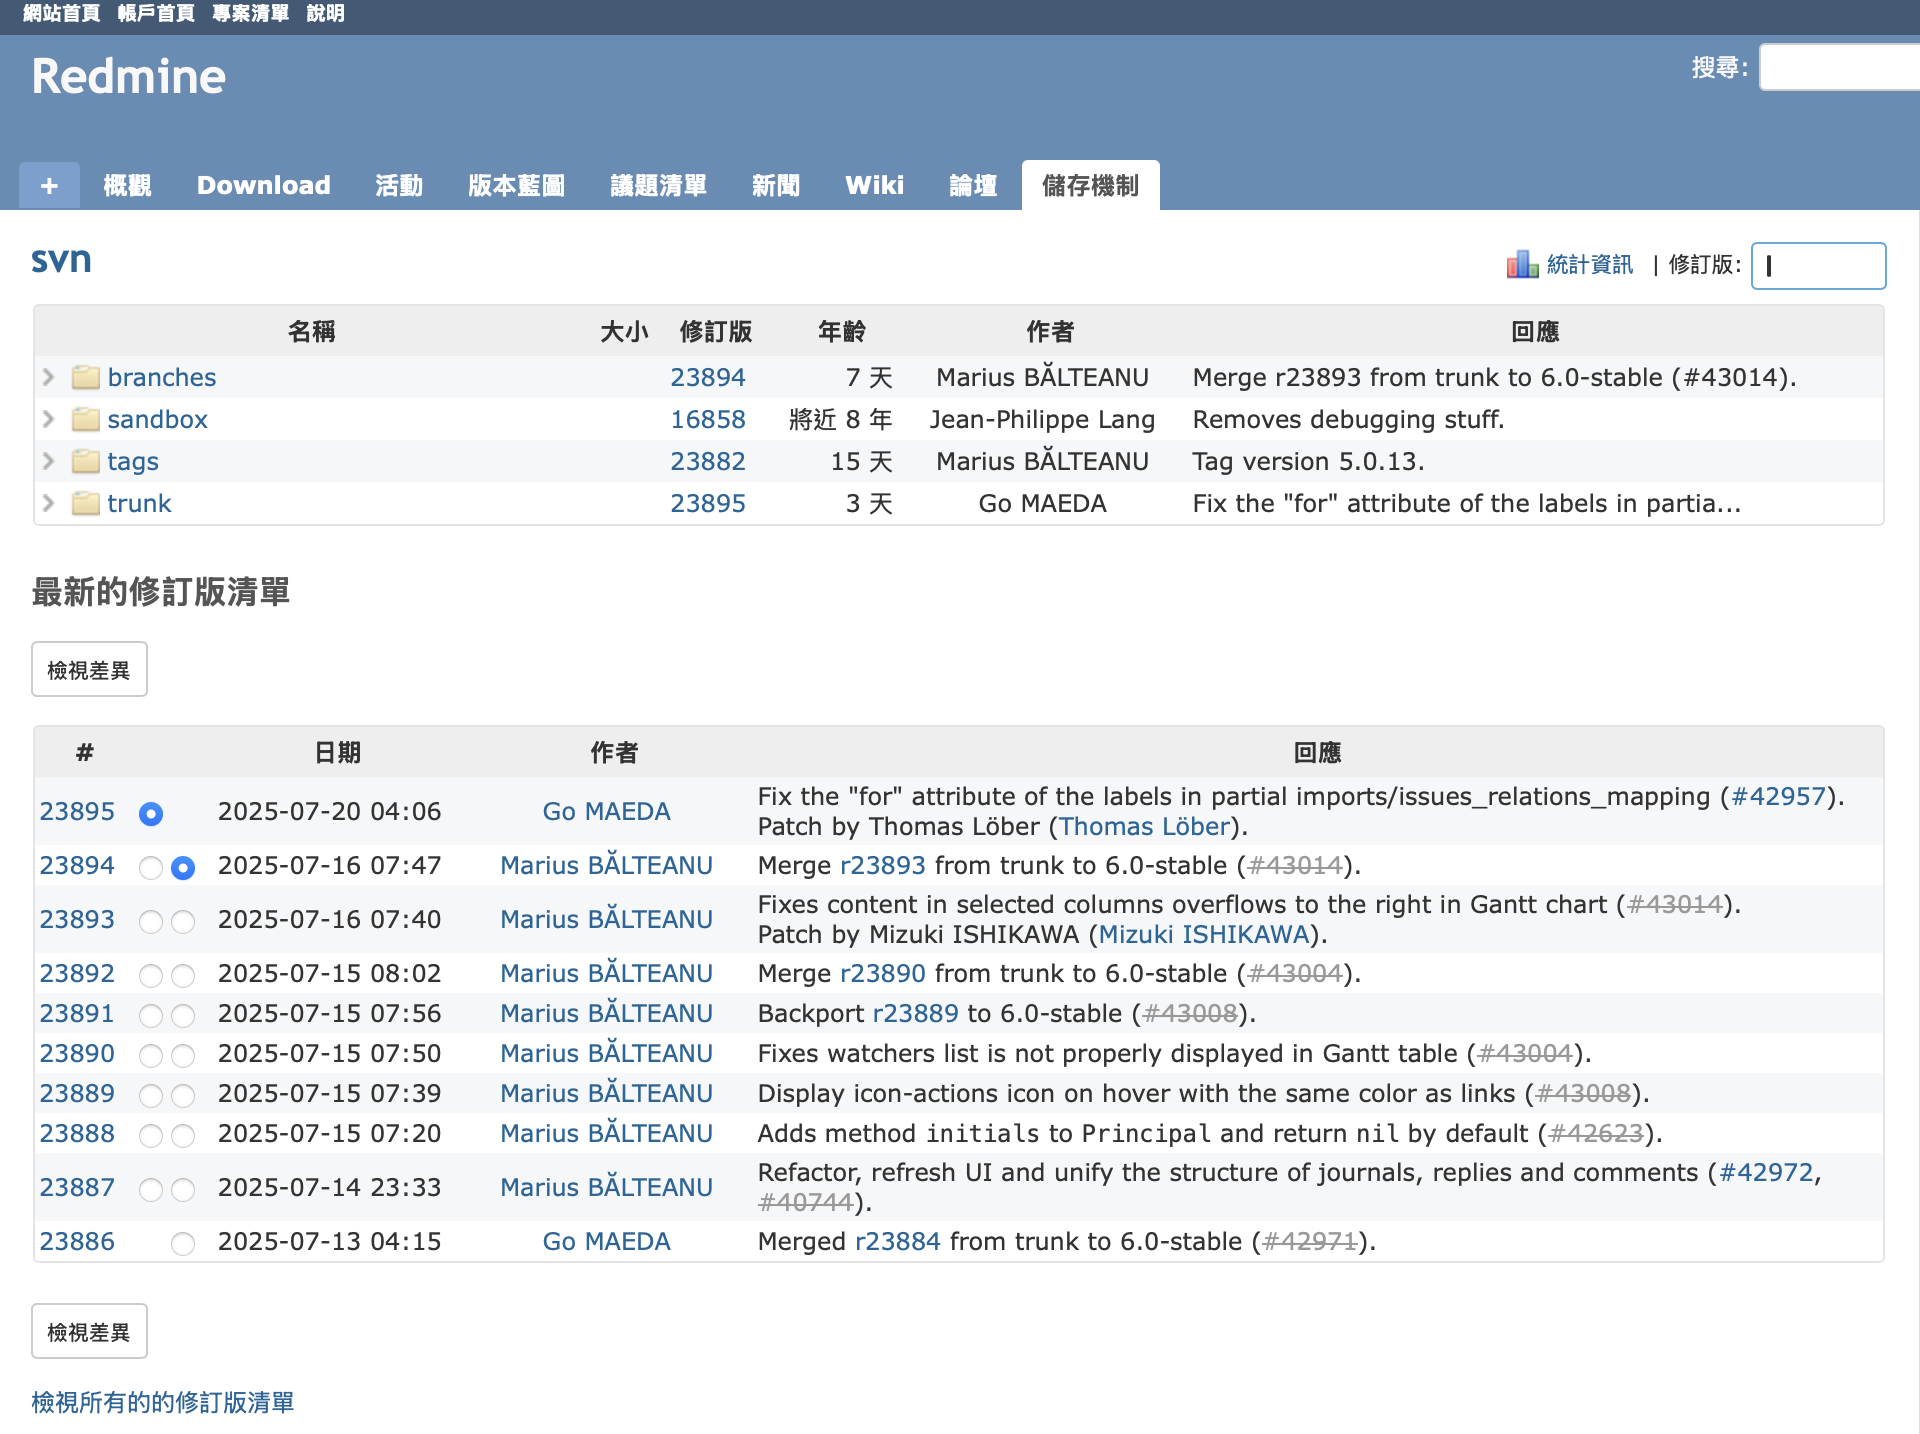Open r23884 link in Merged row
This screenshot has height=1434, width=1920.
click(898, 1241)
